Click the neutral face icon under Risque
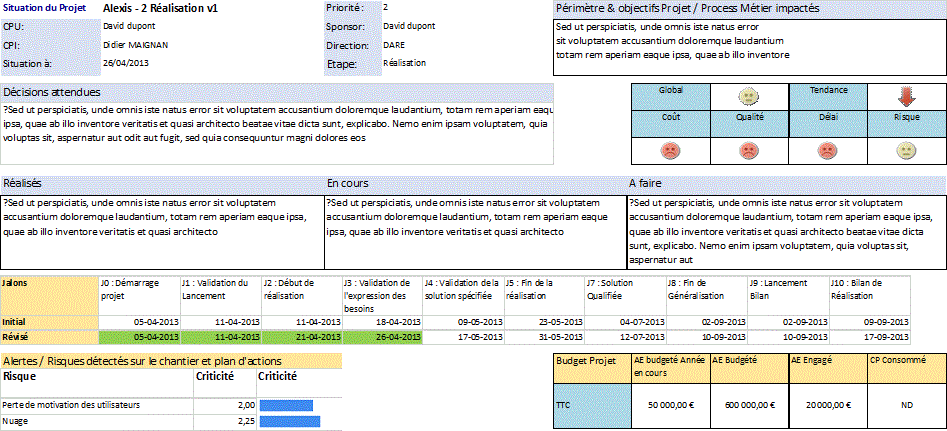947x431 pixels. (905, 151)
